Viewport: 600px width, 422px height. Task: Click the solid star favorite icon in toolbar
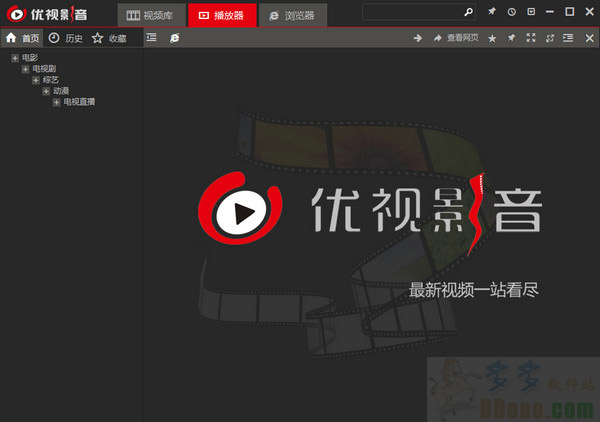point(492,38)
